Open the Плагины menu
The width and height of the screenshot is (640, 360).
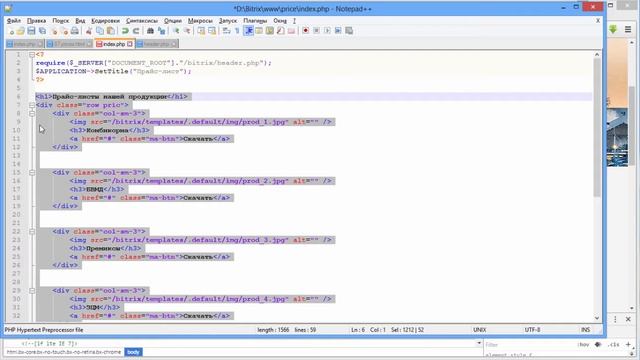click(x=255, y=20)
